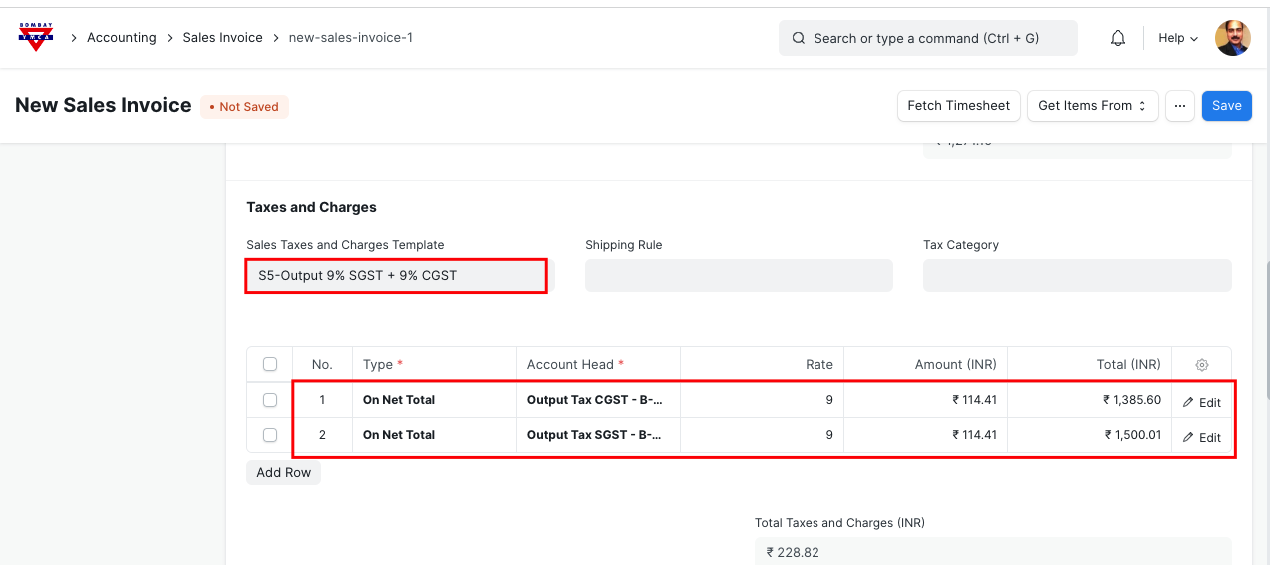The width and height of the screenshot is (1270, 565).
Task: Click the three-dot more options button
Action: click(1180, 106)
